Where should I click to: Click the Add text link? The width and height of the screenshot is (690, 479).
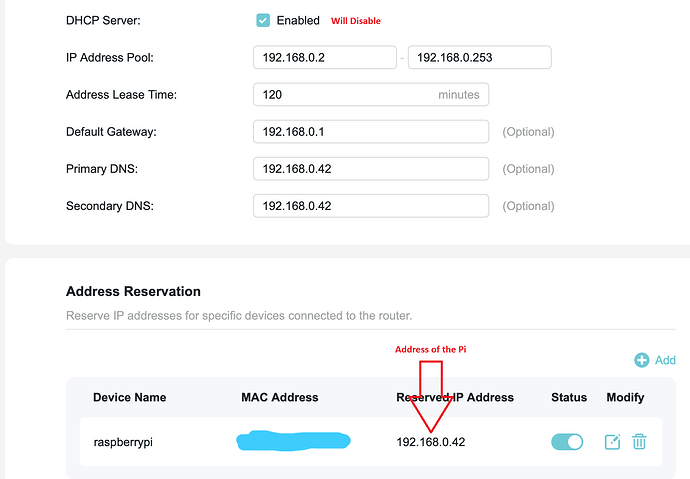pyautogui.click(x=665, y=360)
